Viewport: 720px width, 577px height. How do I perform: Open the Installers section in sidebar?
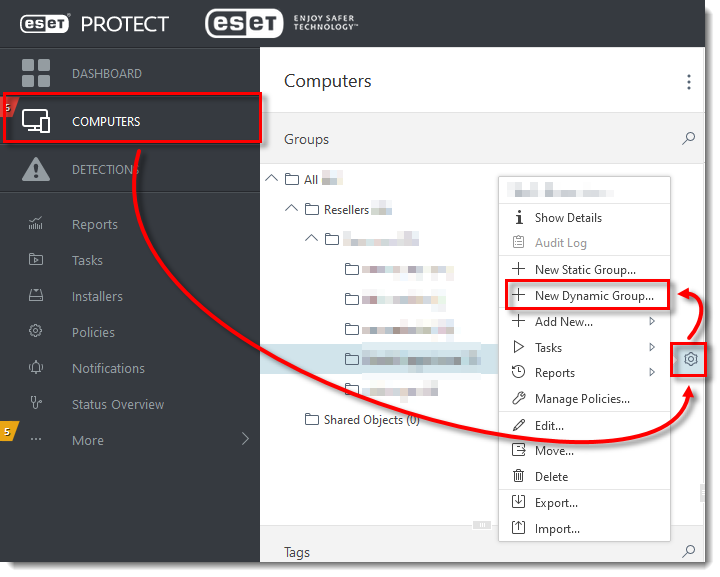click(x=97, y=296)
